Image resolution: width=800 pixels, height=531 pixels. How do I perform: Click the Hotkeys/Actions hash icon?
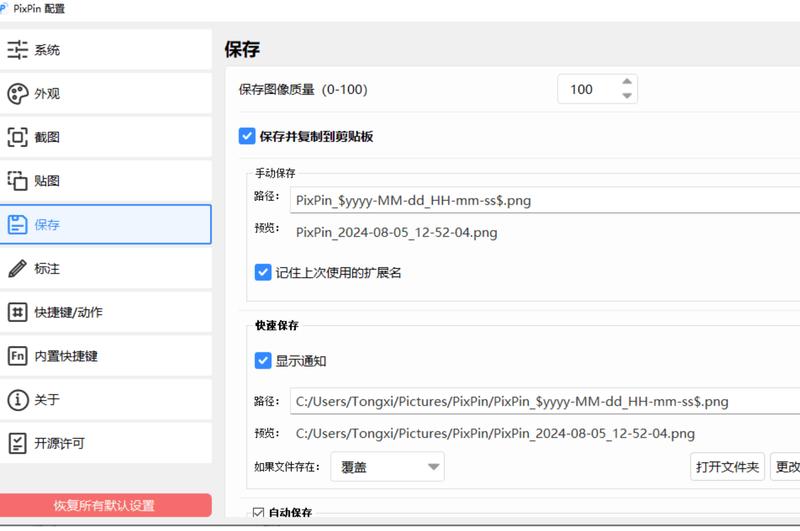pos(17,312)
